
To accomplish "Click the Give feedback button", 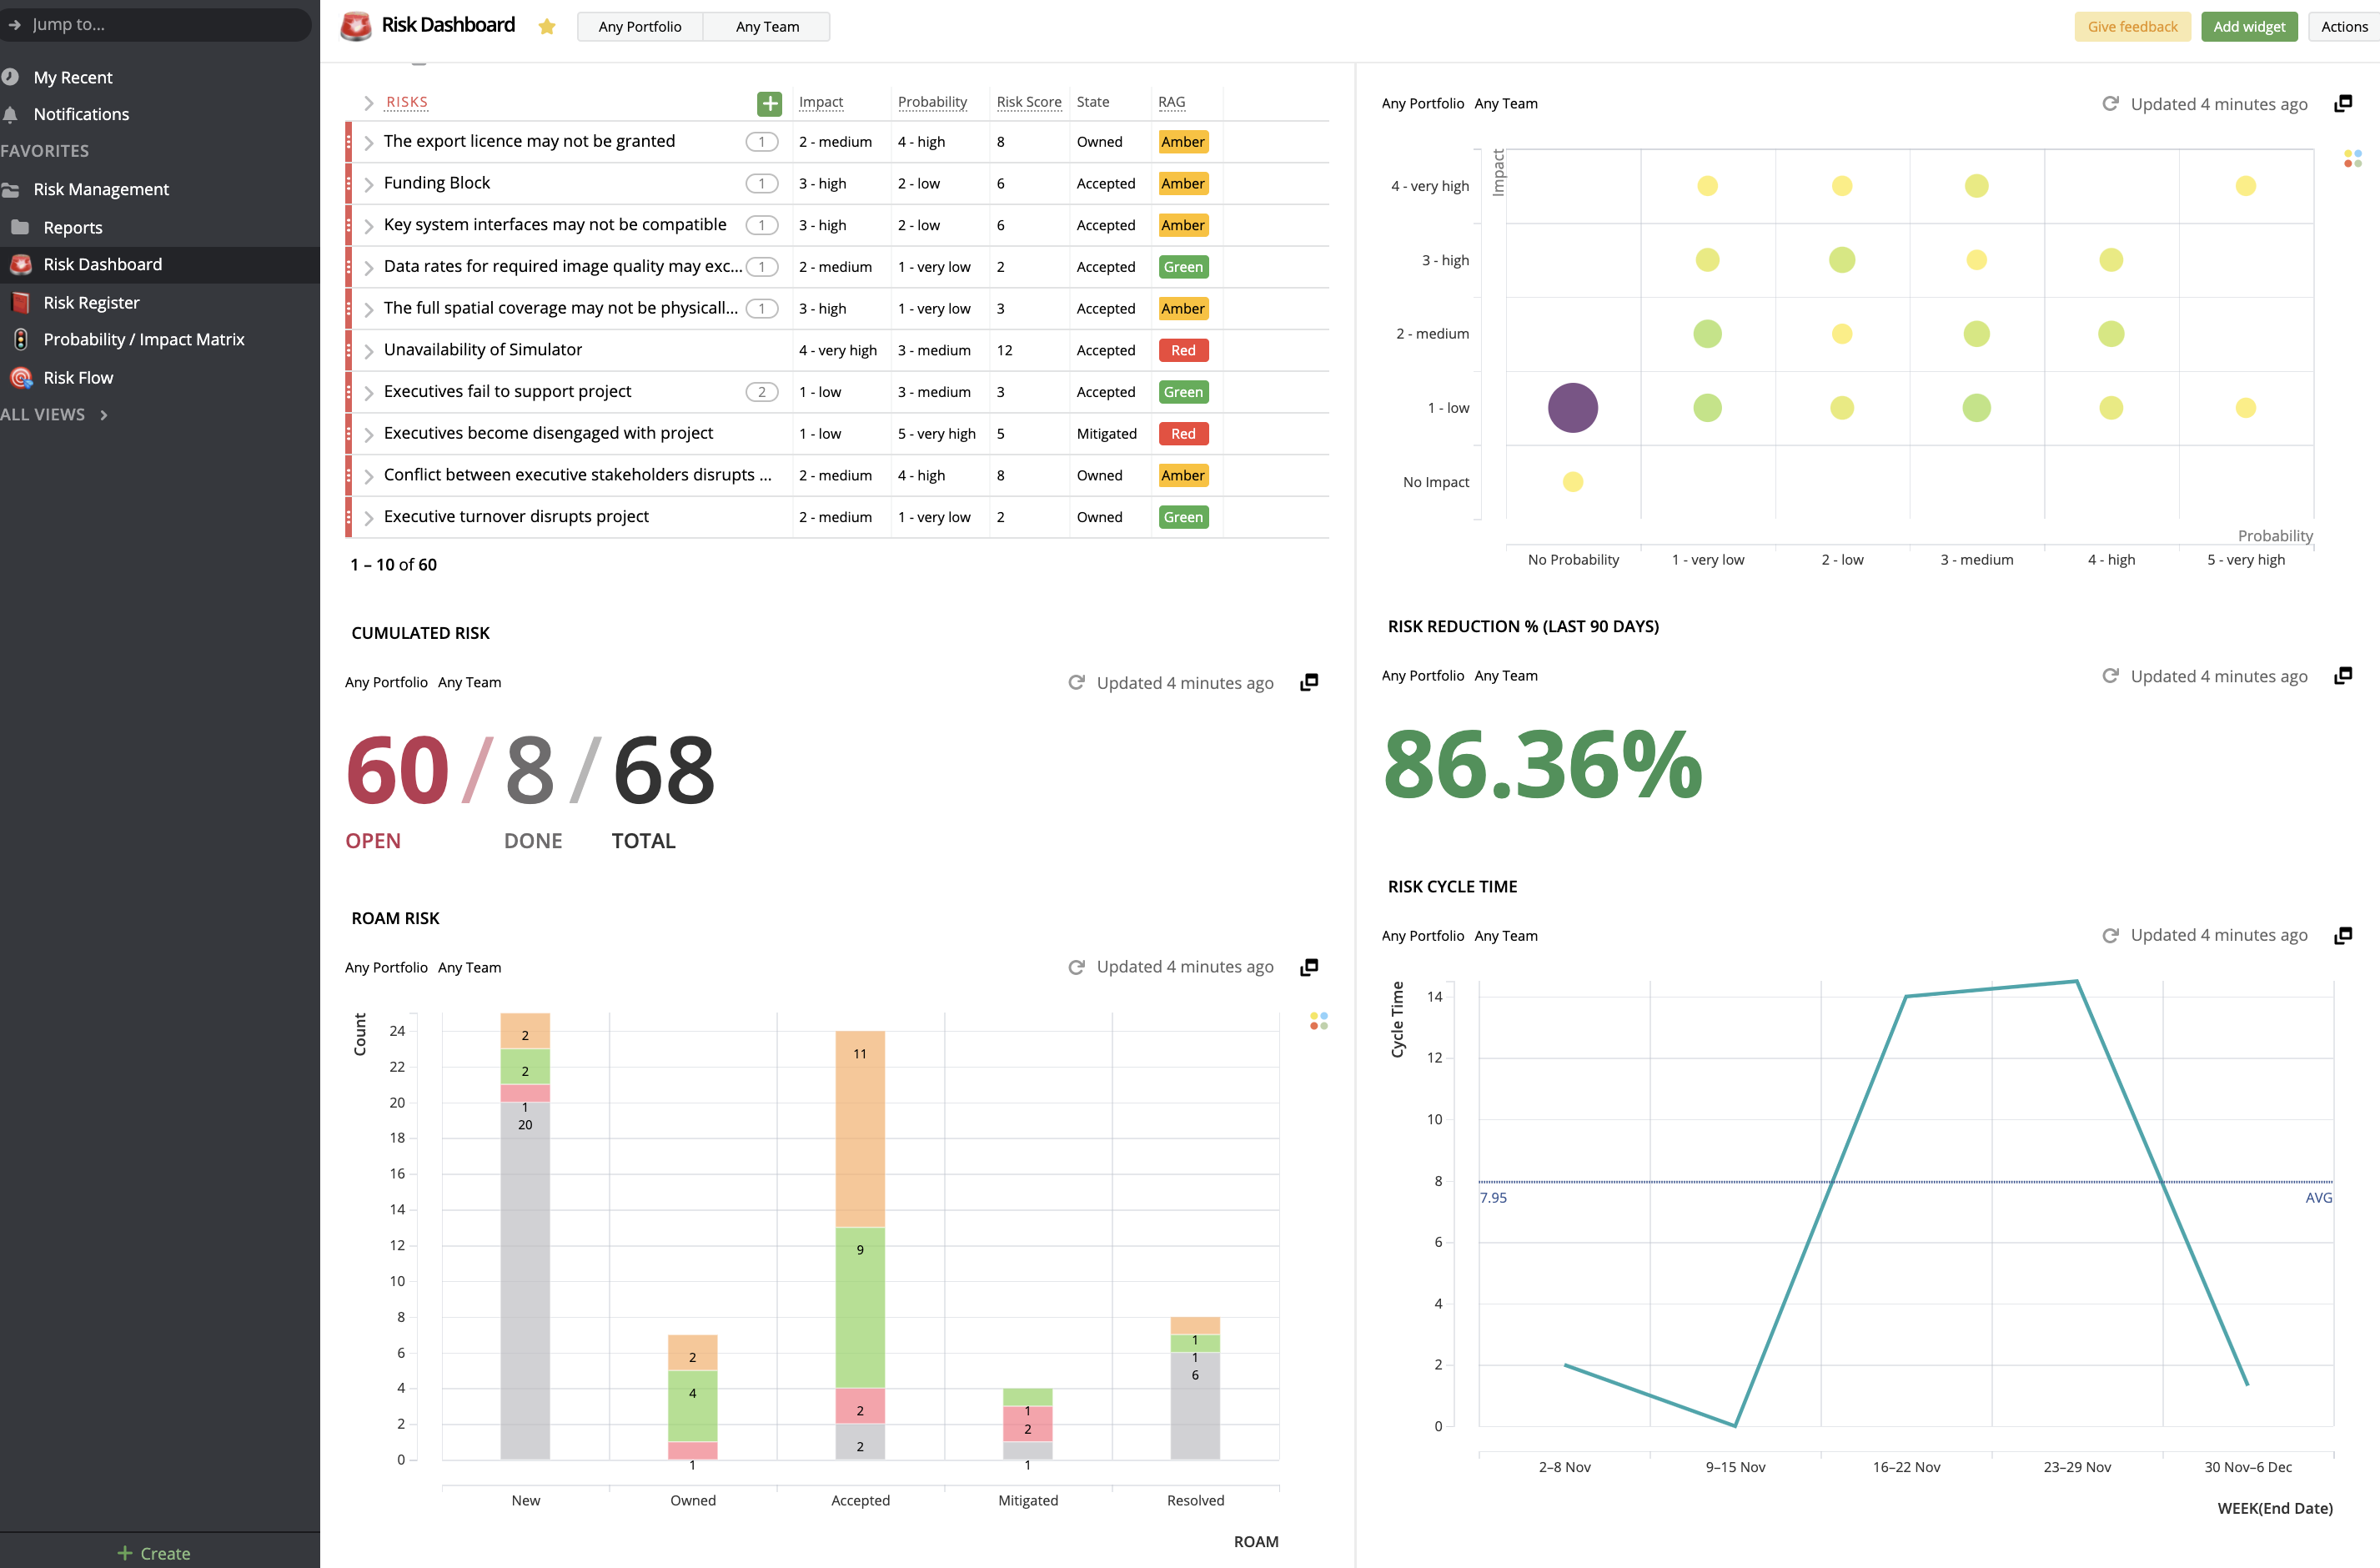I will [x=2132, y=26].
